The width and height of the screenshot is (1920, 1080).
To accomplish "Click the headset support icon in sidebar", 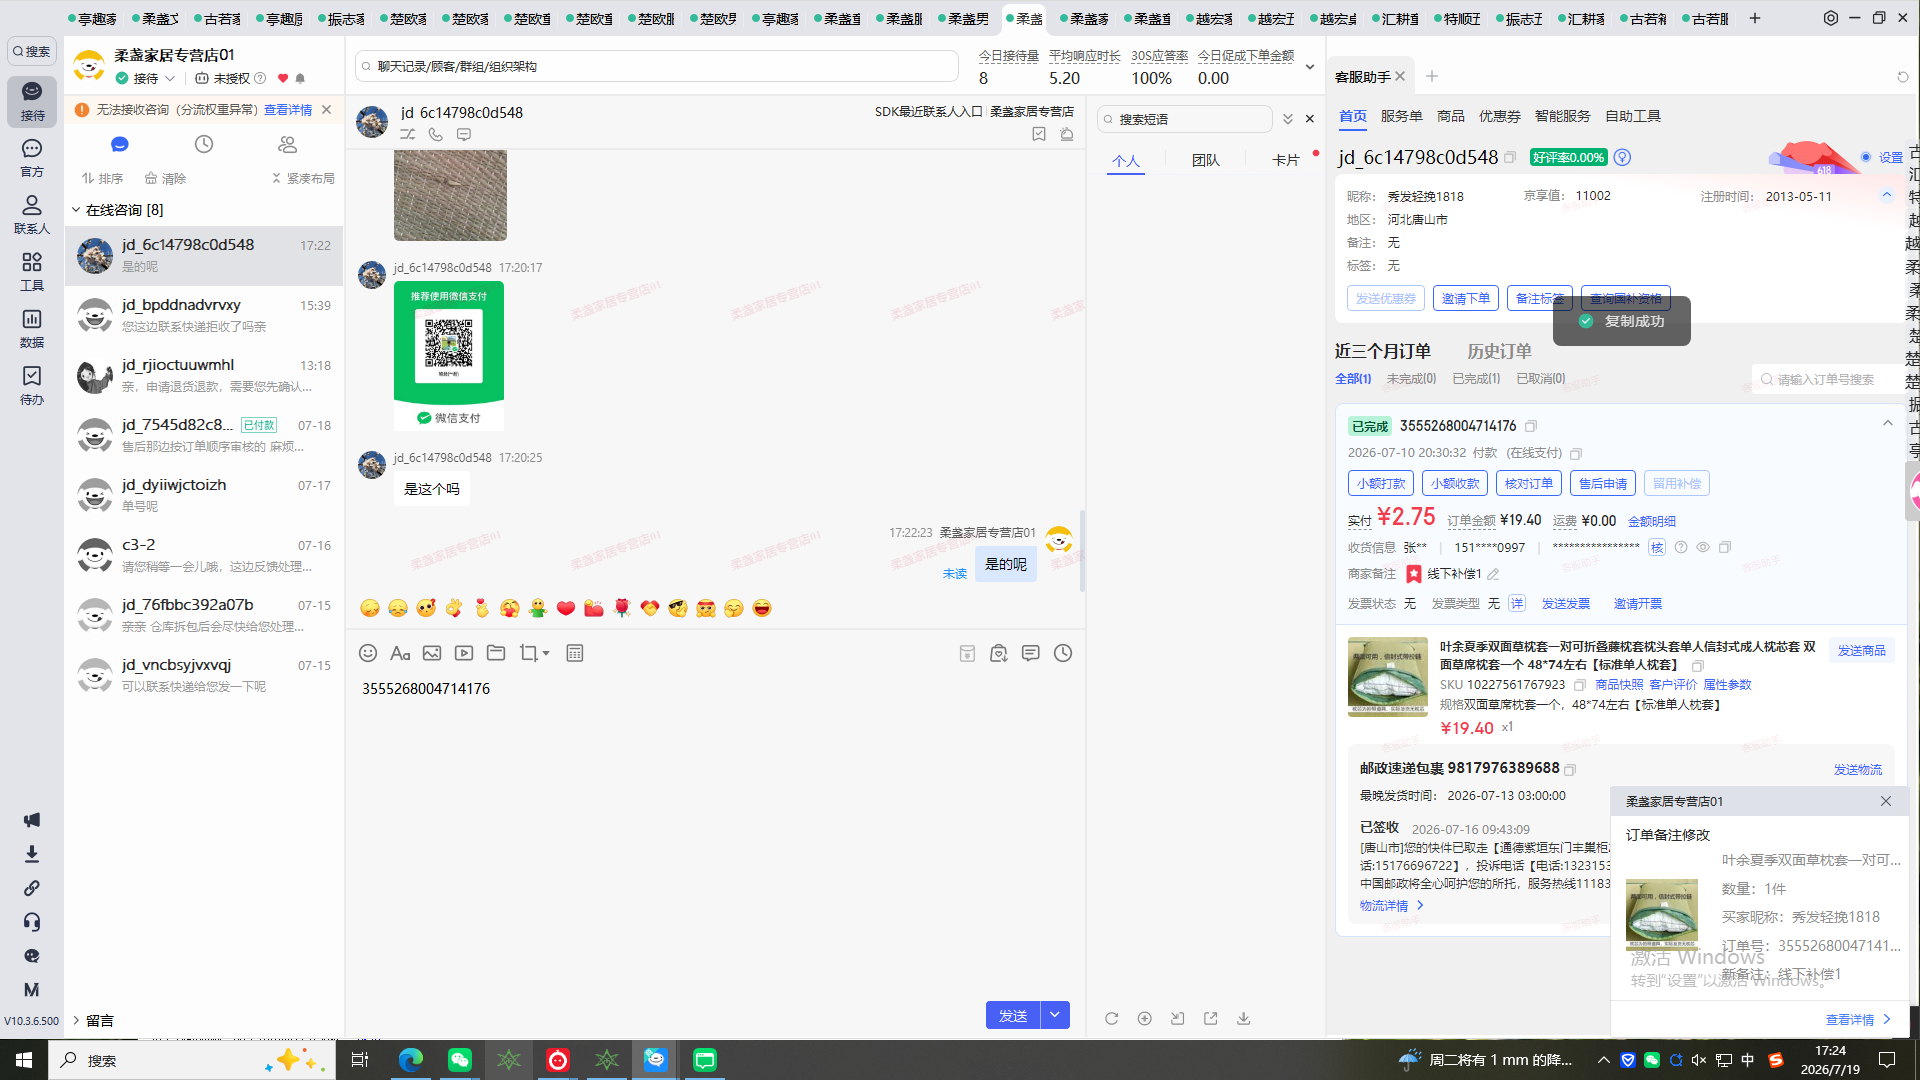I will [x=32, y=922].
